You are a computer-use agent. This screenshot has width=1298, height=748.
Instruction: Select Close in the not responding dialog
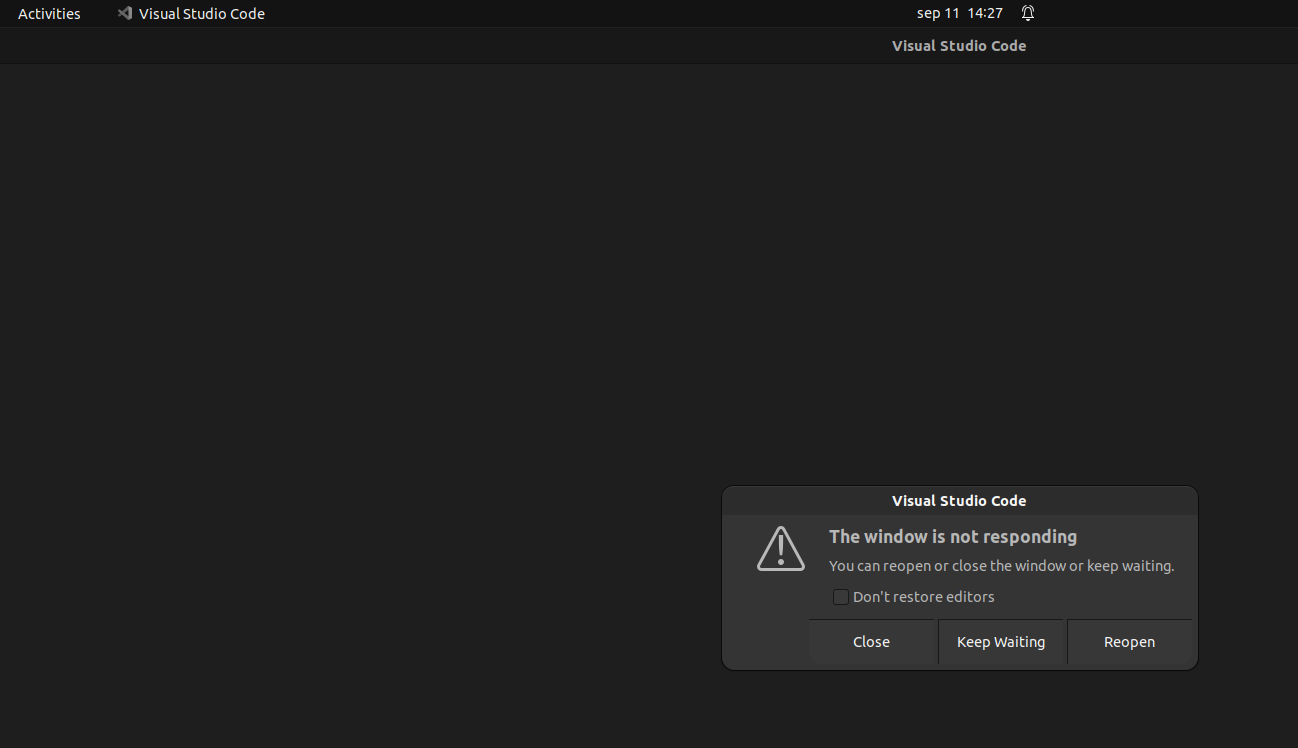point(871,641)
